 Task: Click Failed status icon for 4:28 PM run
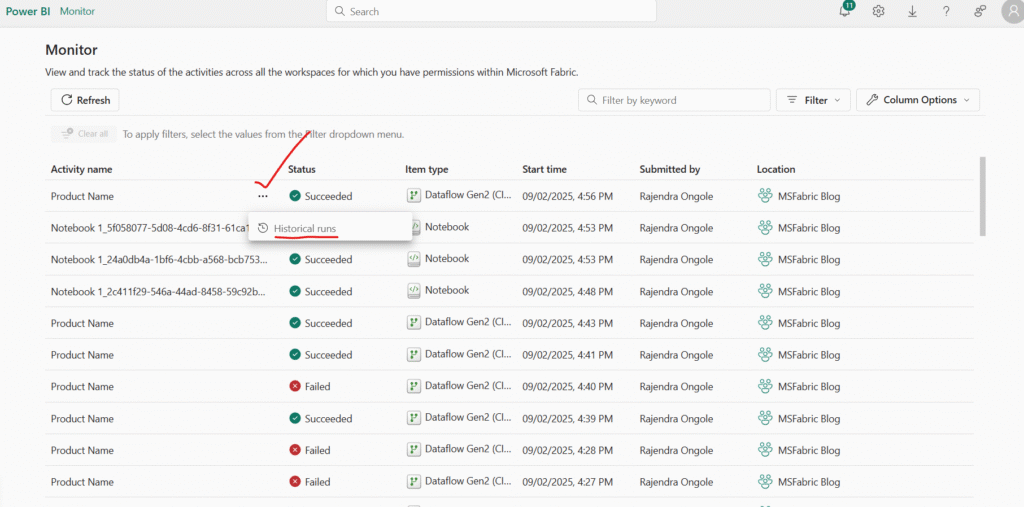tap(295, 450)
